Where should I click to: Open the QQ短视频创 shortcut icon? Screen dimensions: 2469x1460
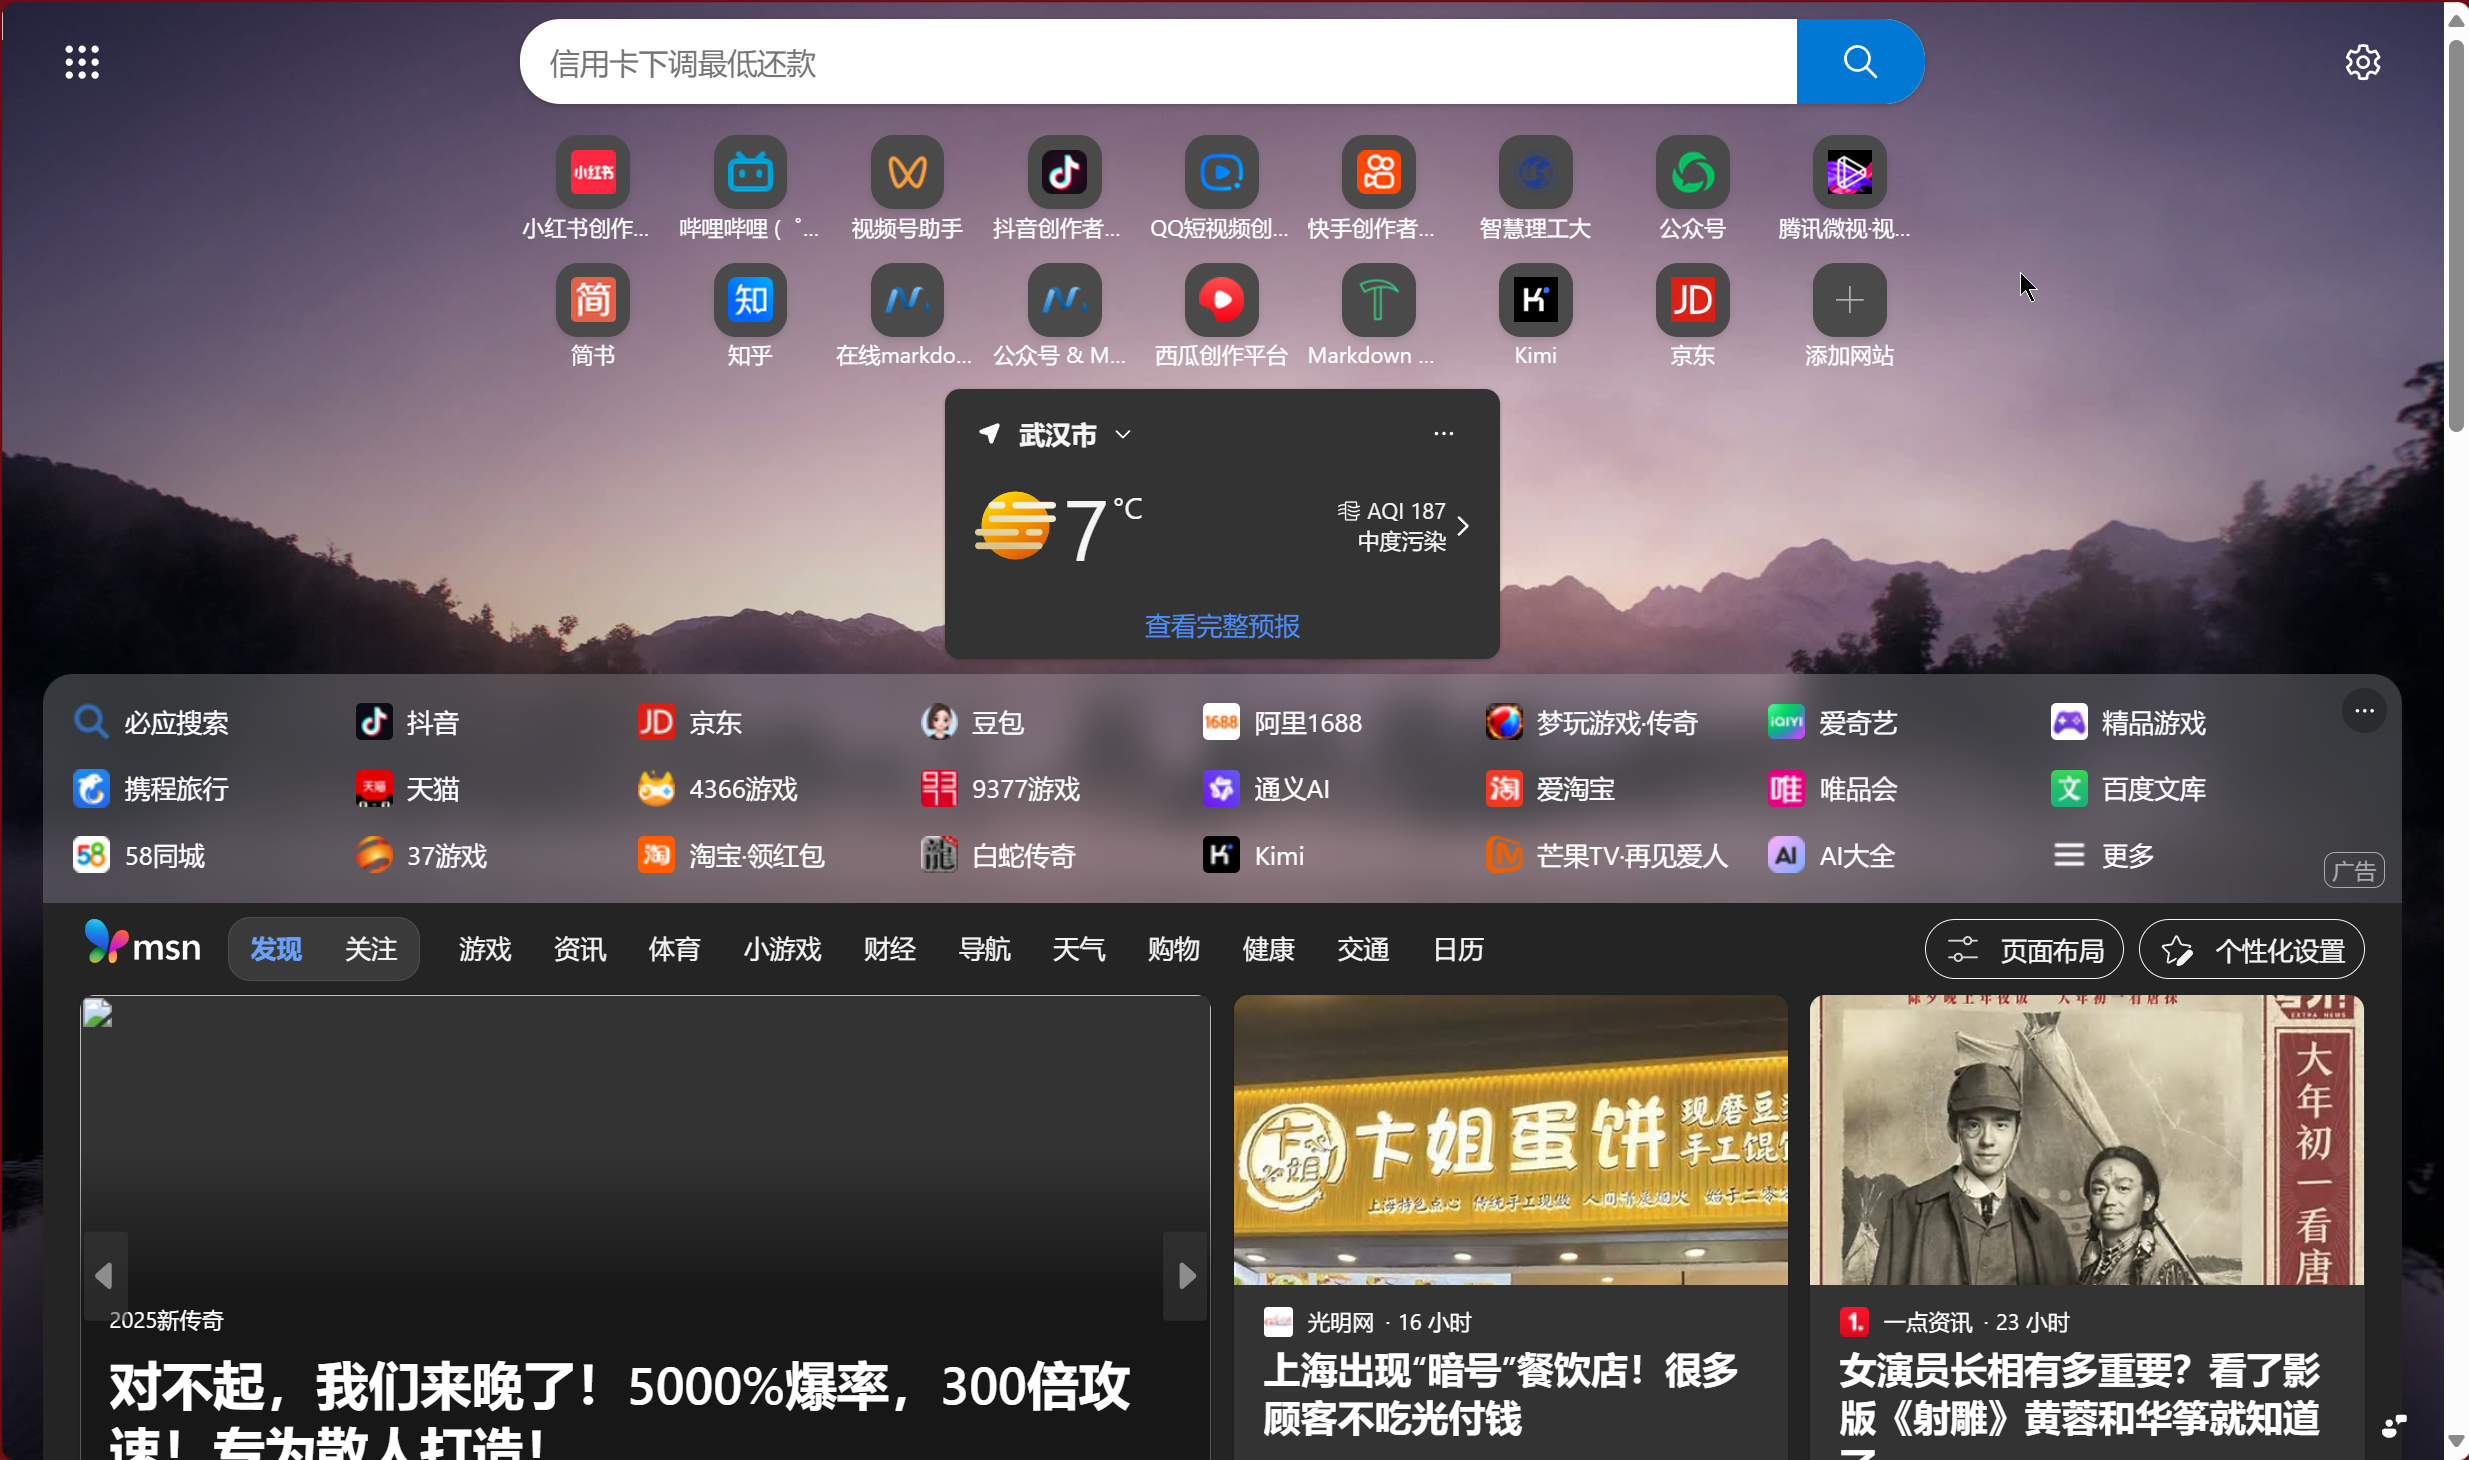(x=1221, y=172)
